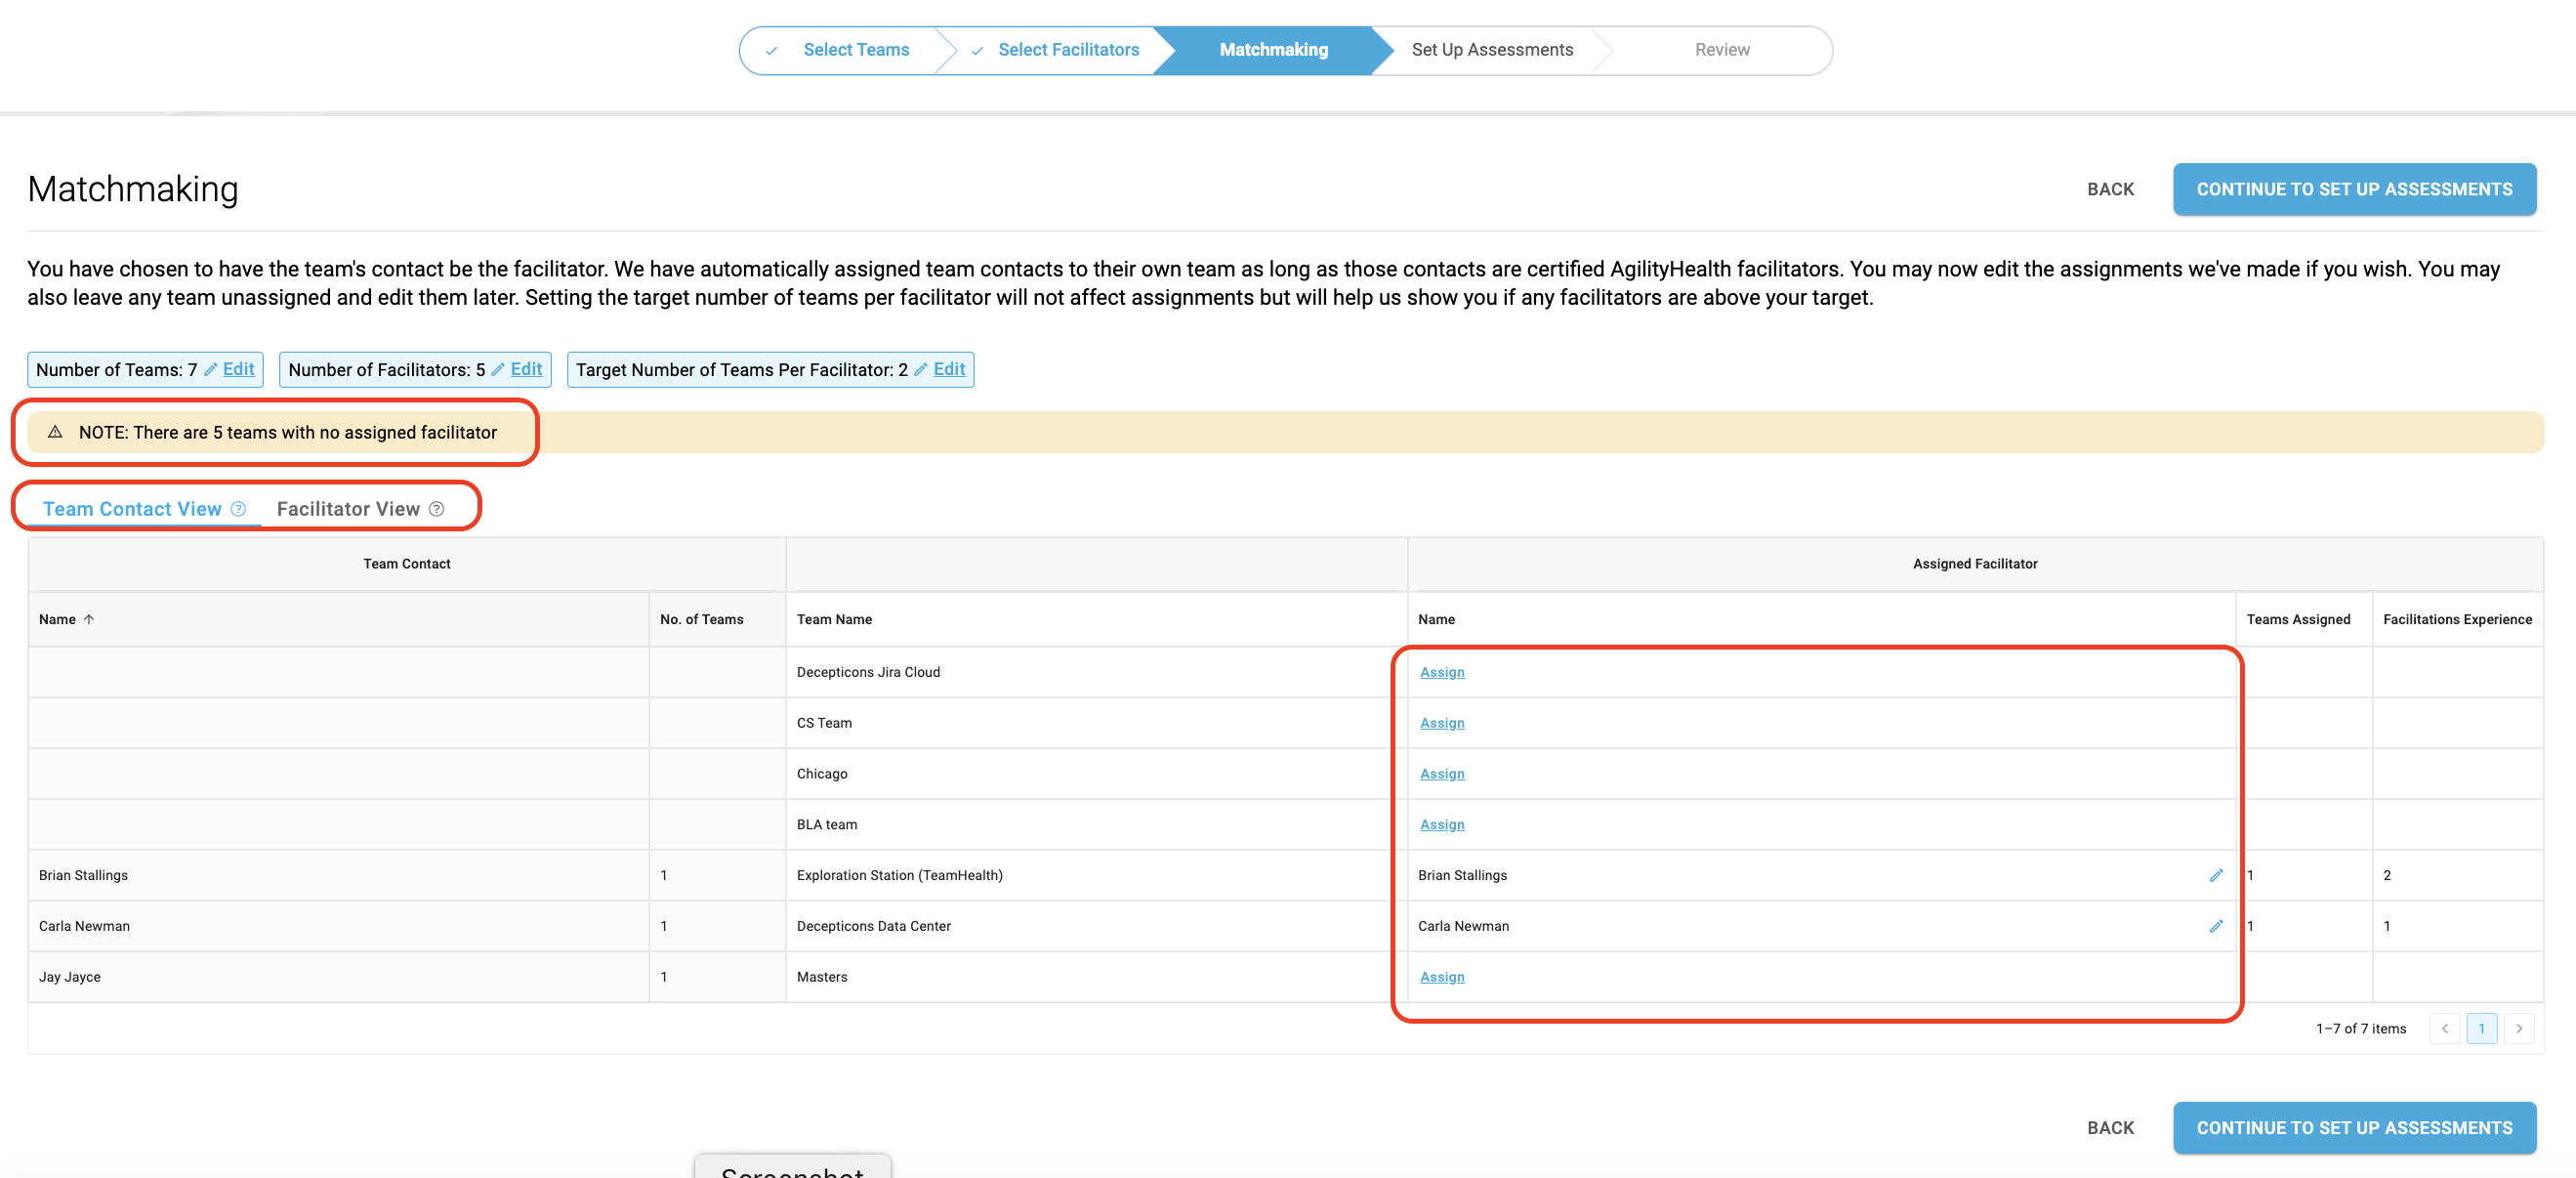
Task: Click pencil icon beside Target Number of Teams
Action: (920, 369)
